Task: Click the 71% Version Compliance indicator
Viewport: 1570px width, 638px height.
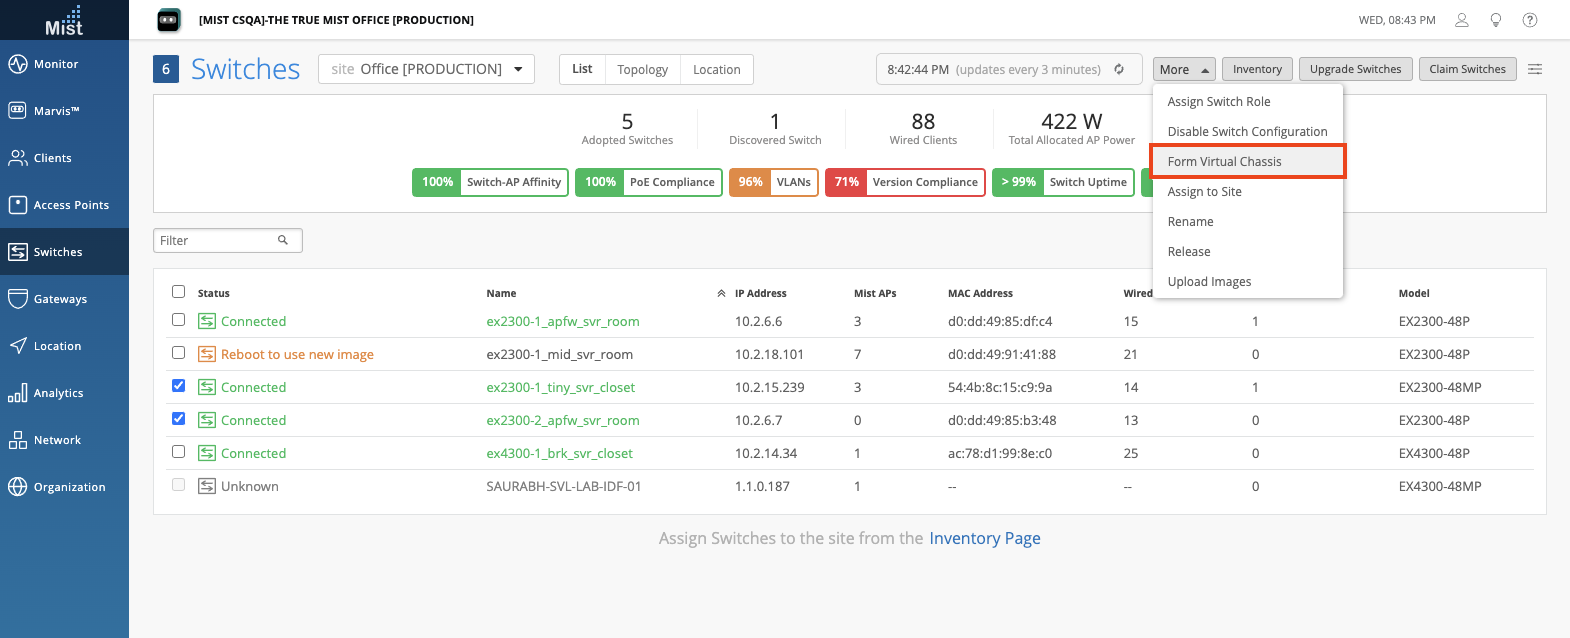Action: (905, 182)
